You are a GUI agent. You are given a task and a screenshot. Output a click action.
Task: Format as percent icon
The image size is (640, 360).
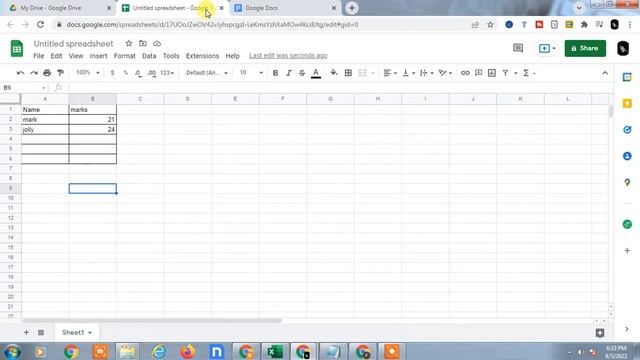(126, 73)
